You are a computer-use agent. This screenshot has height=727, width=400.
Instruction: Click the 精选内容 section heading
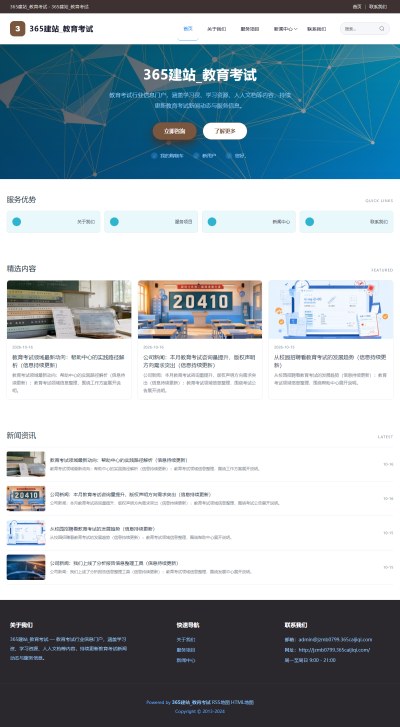tap(21, 269)
